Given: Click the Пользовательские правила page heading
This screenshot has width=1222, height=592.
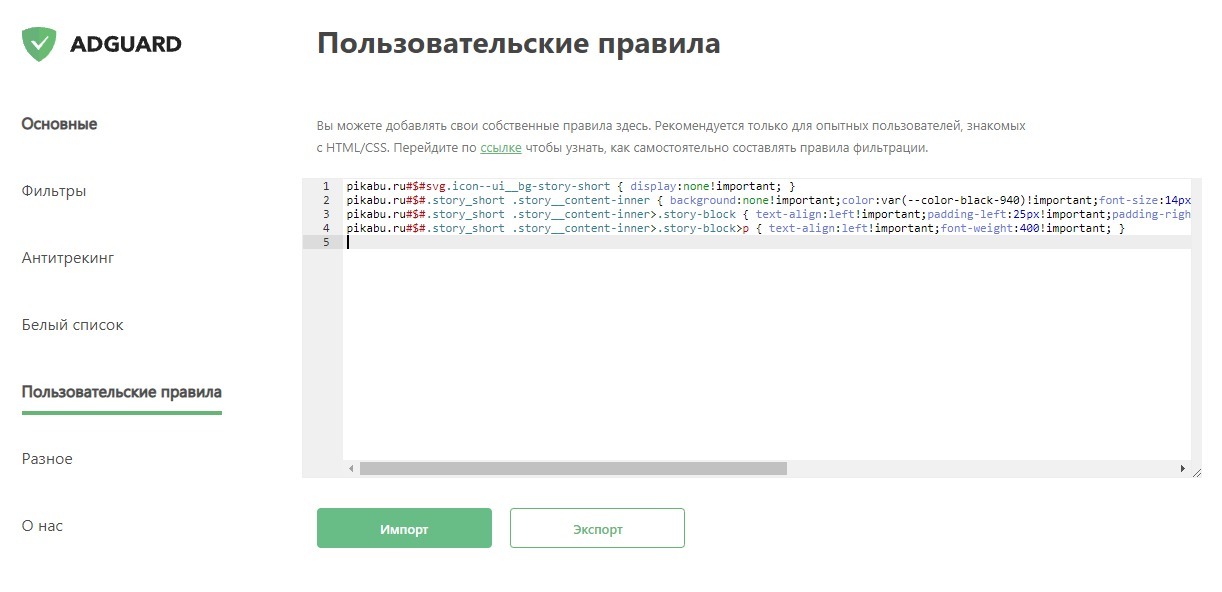Looking at the screenshot, I should pos(518,44).
